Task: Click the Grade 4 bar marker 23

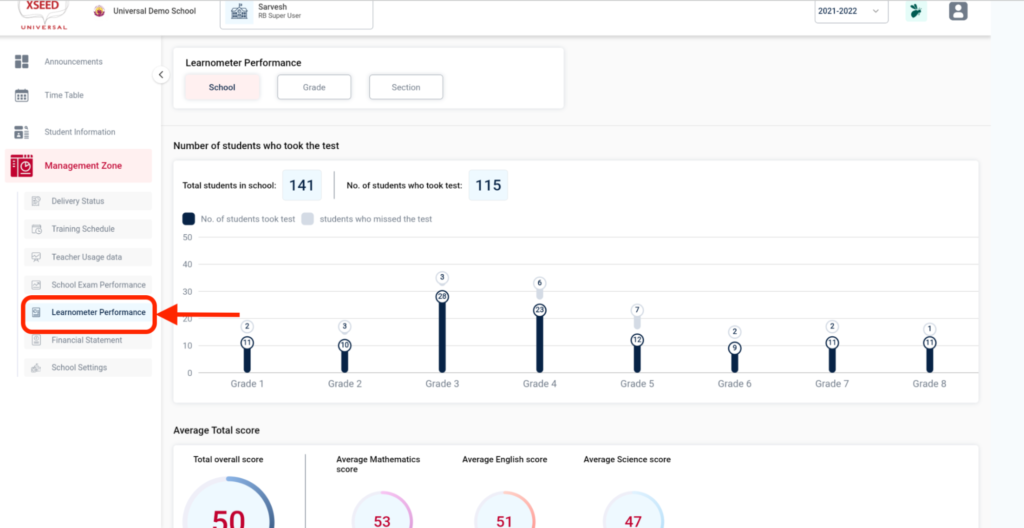Action: click(539, 310)
